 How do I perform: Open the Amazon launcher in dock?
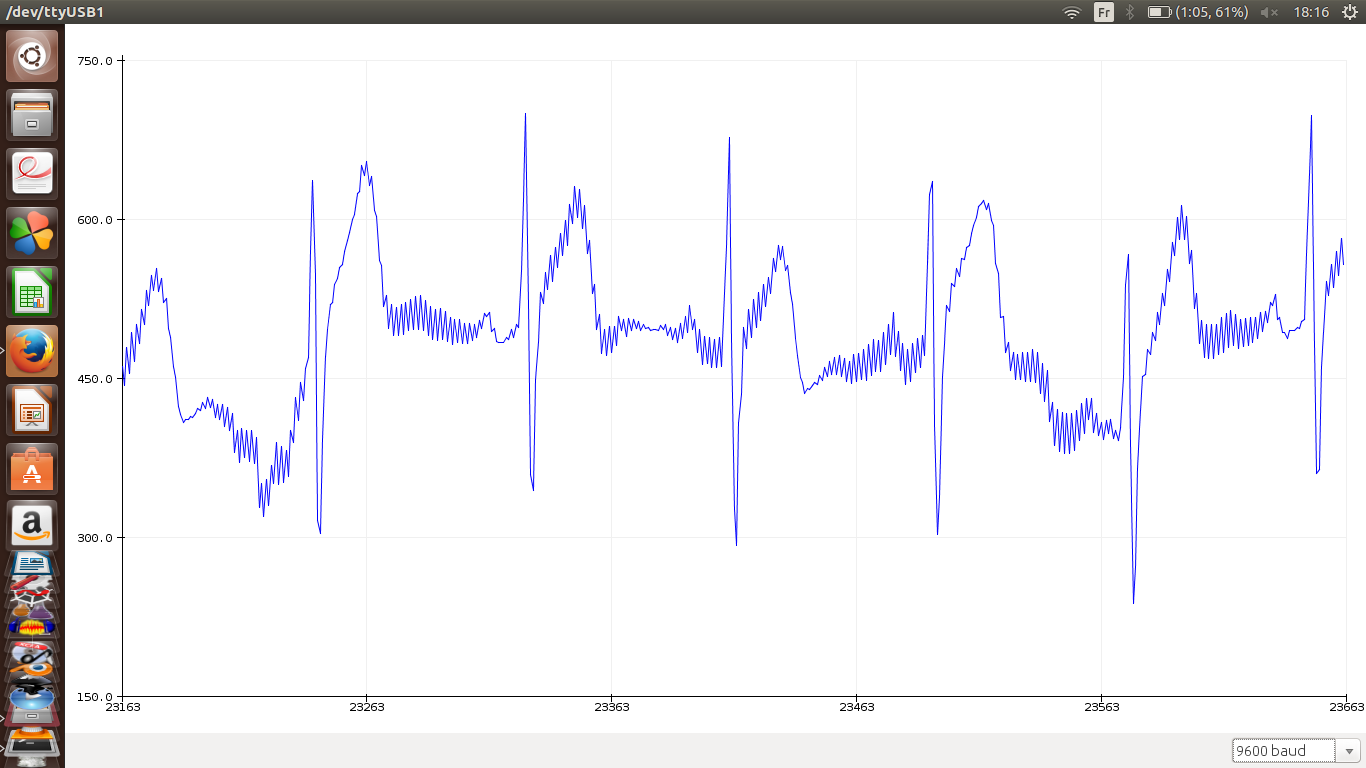coord(32,525)
